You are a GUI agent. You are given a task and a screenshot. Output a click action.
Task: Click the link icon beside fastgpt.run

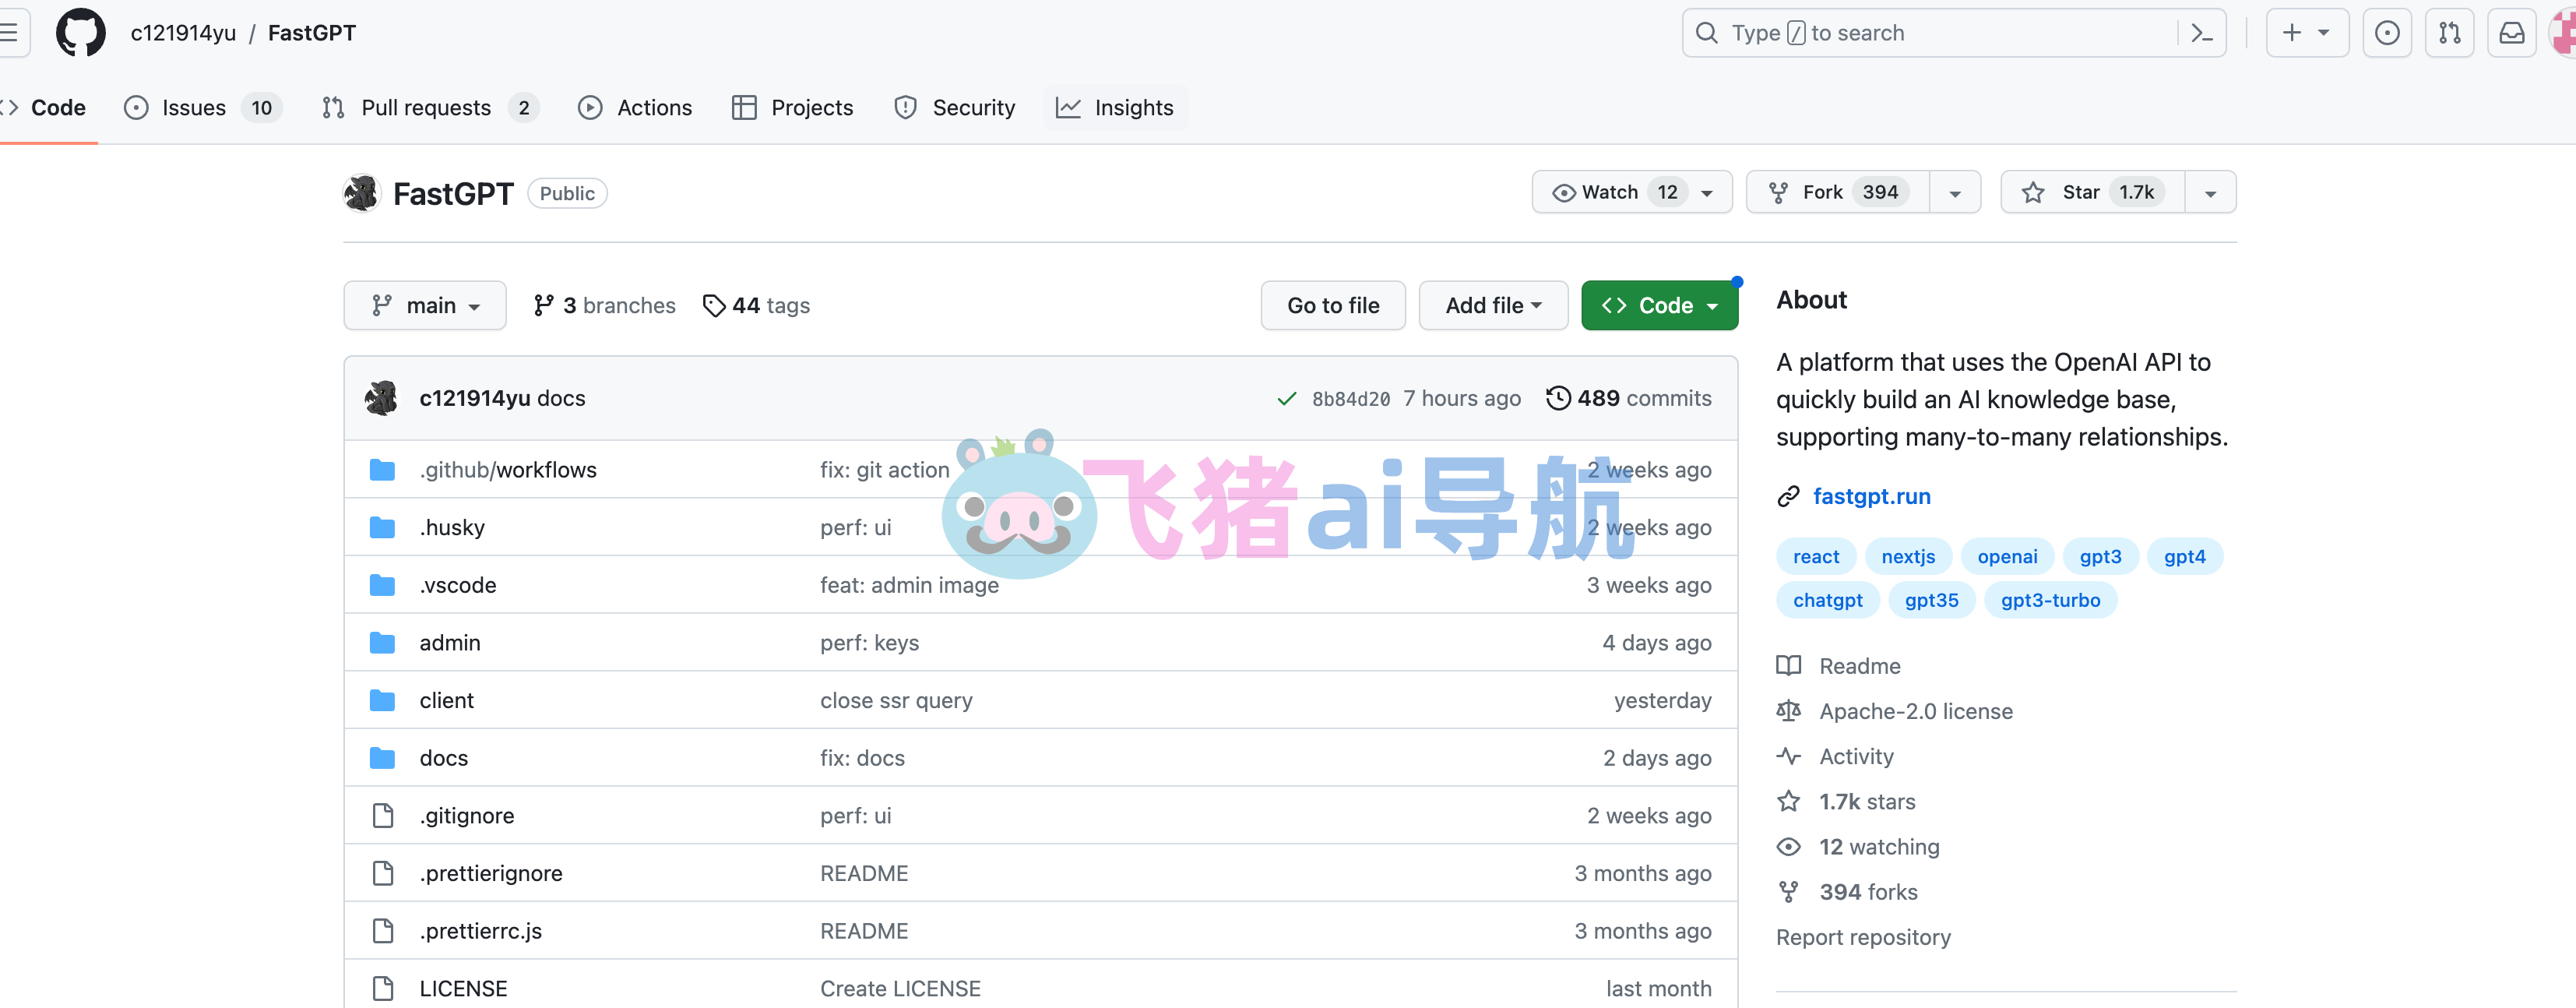1788,497
